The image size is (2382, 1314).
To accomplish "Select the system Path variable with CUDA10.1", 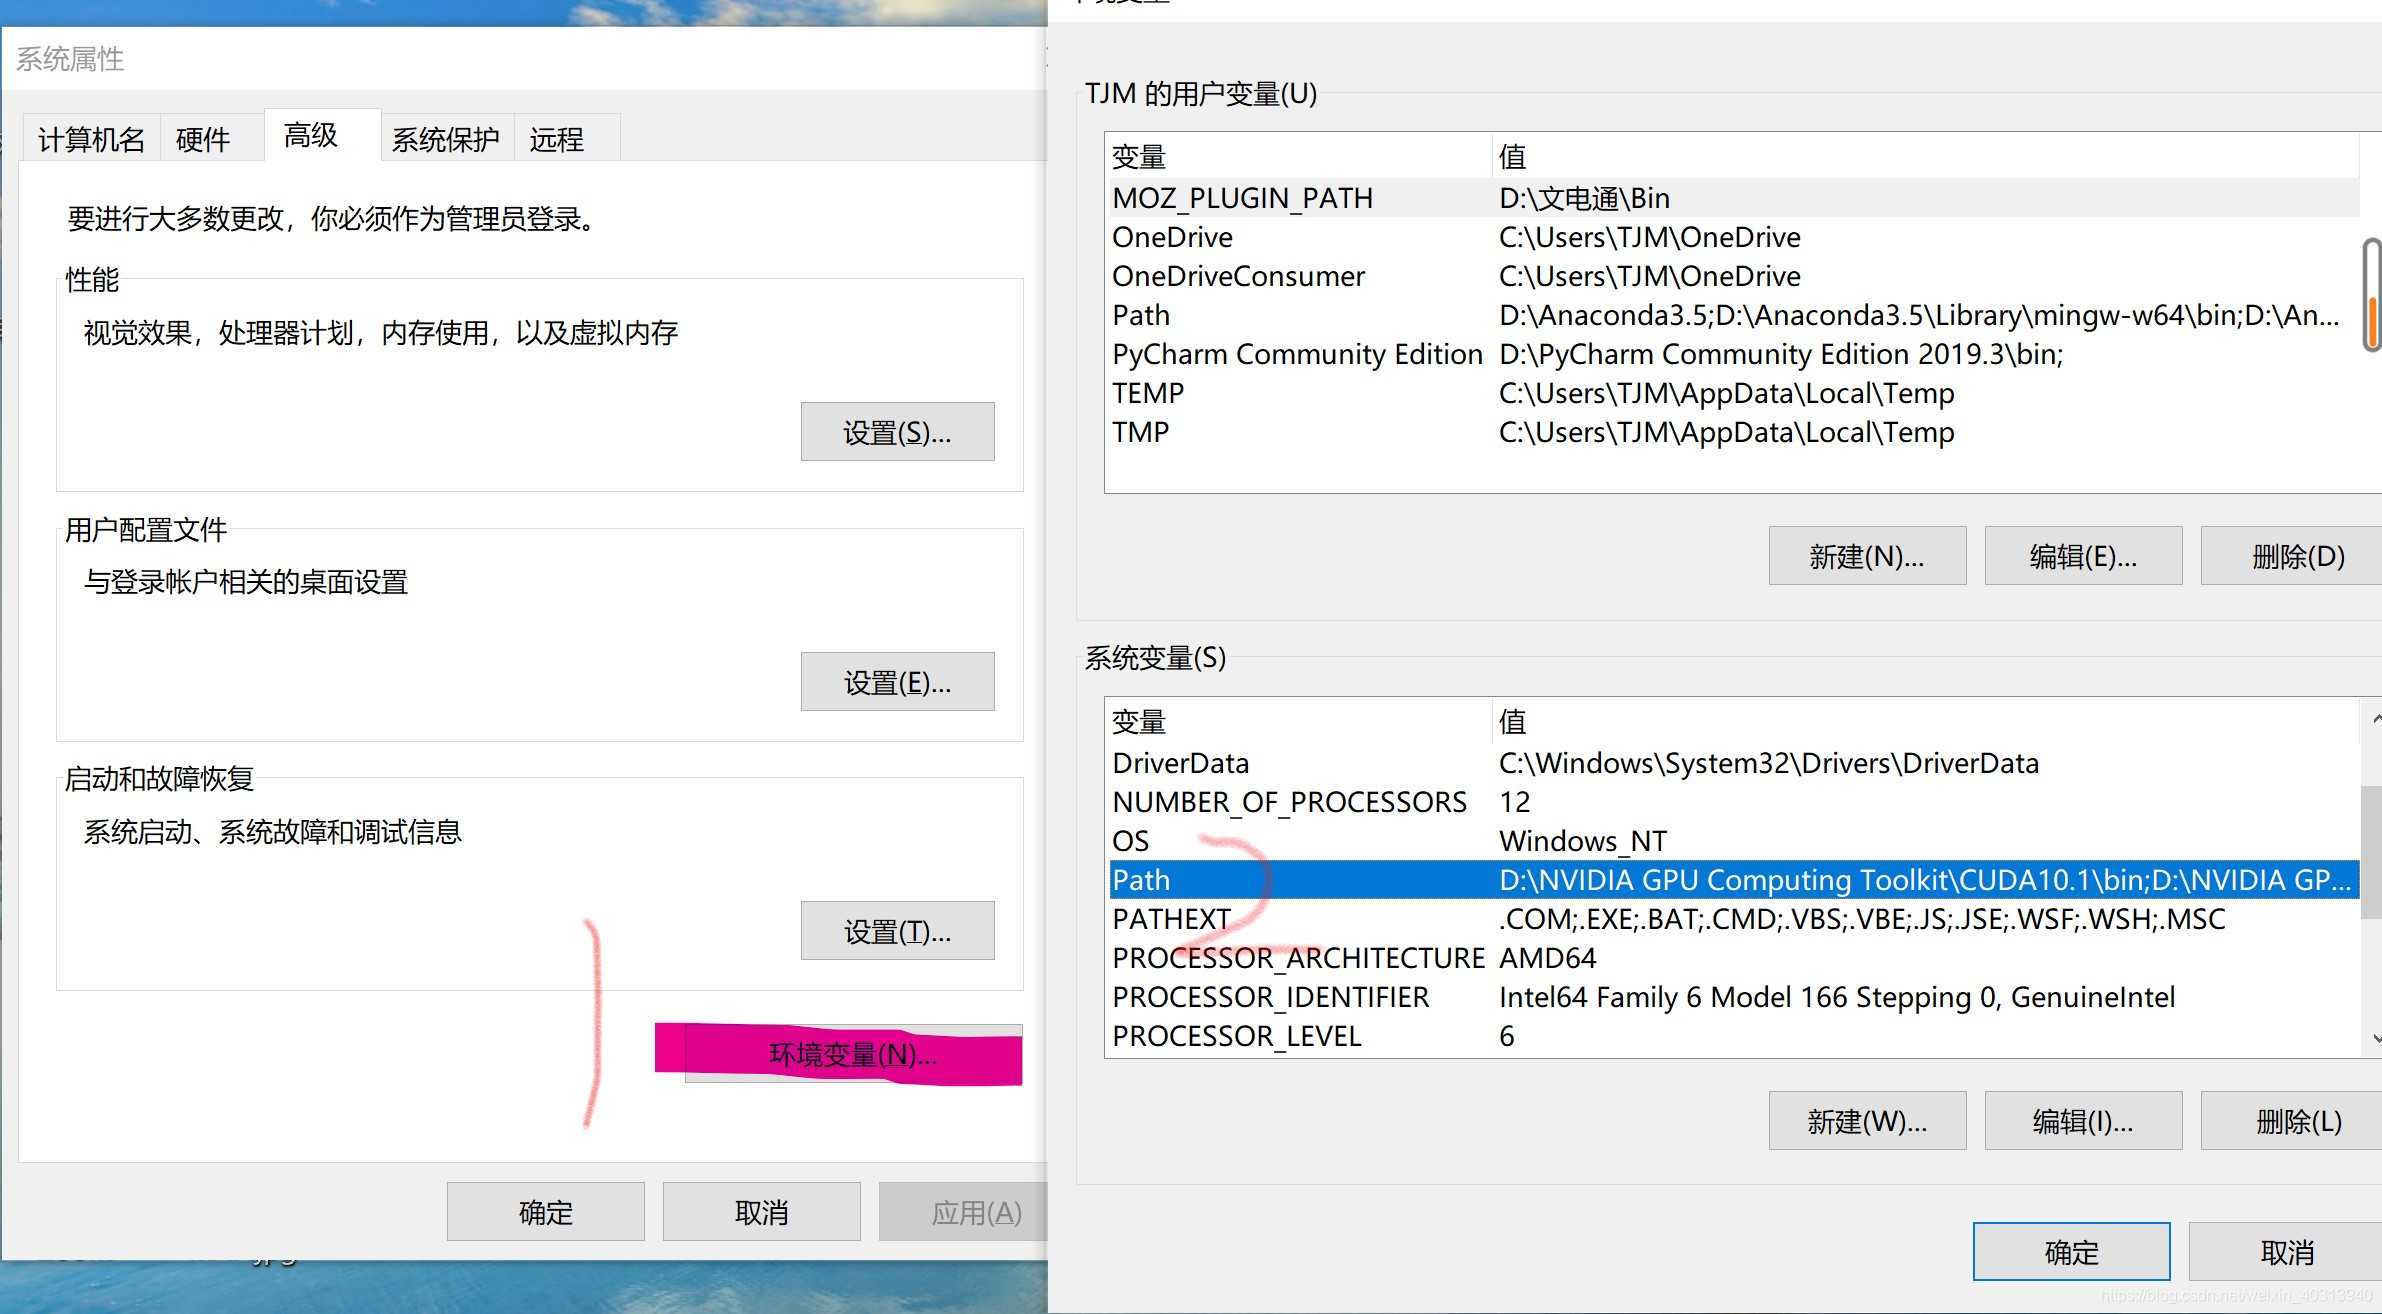I will (1734, 880).
